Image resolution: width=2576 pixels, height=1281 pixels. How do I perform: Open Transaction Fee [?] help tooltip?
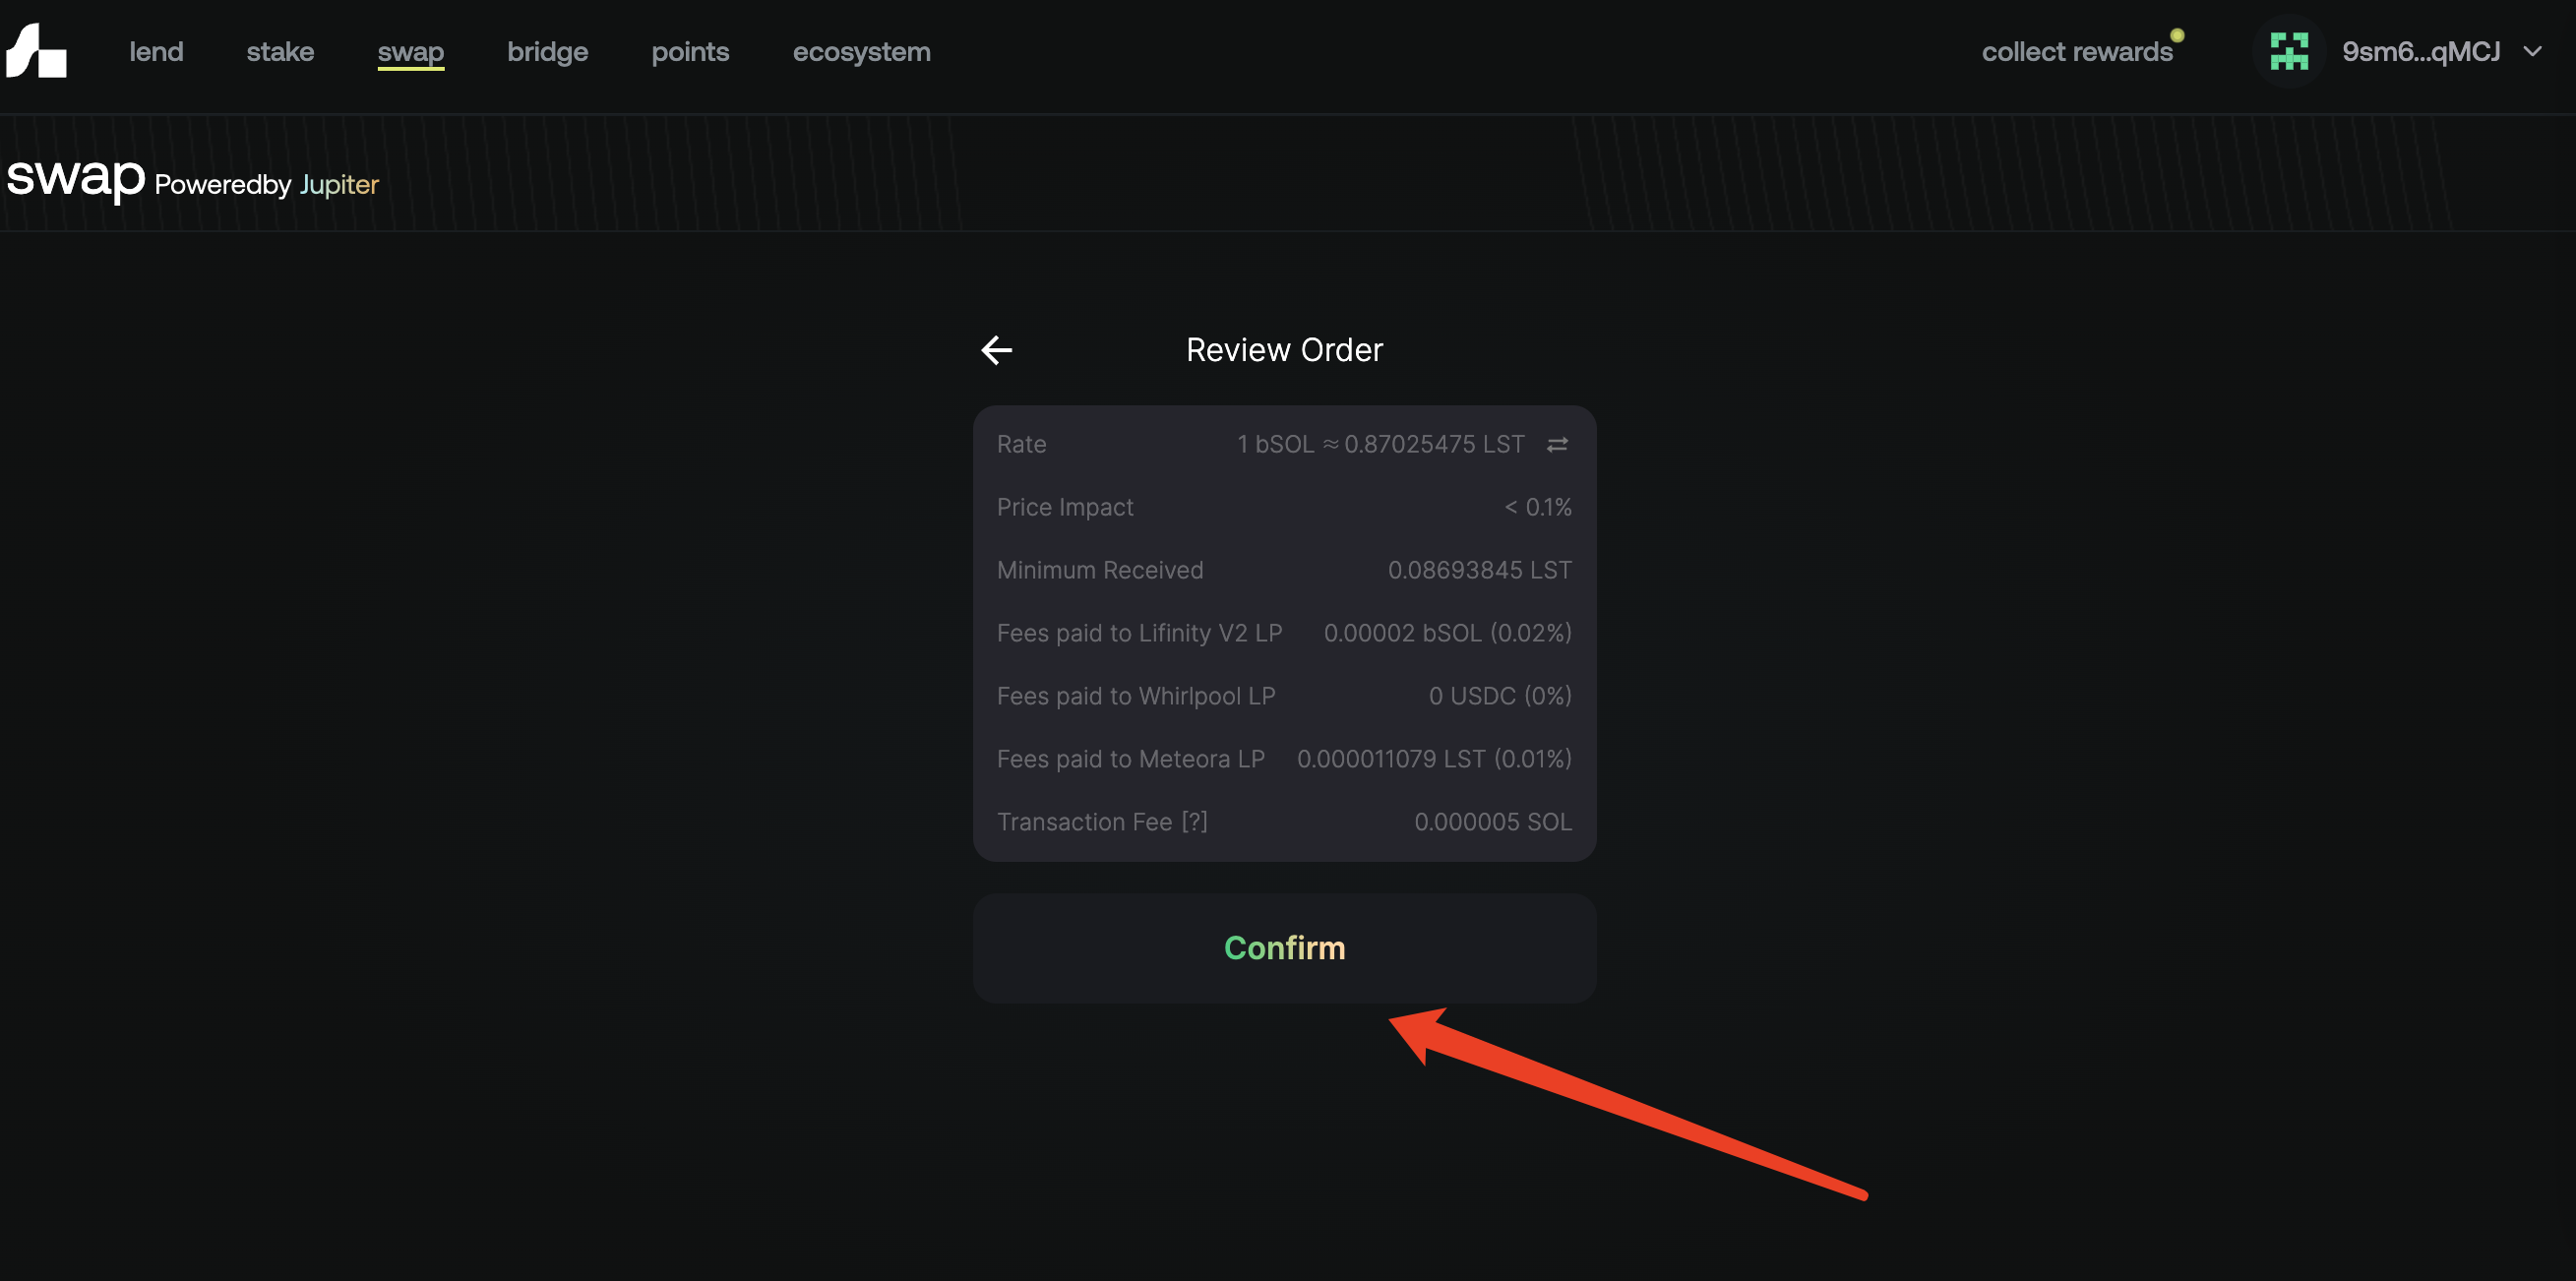pyautogui.click(x=1194, y=822)
